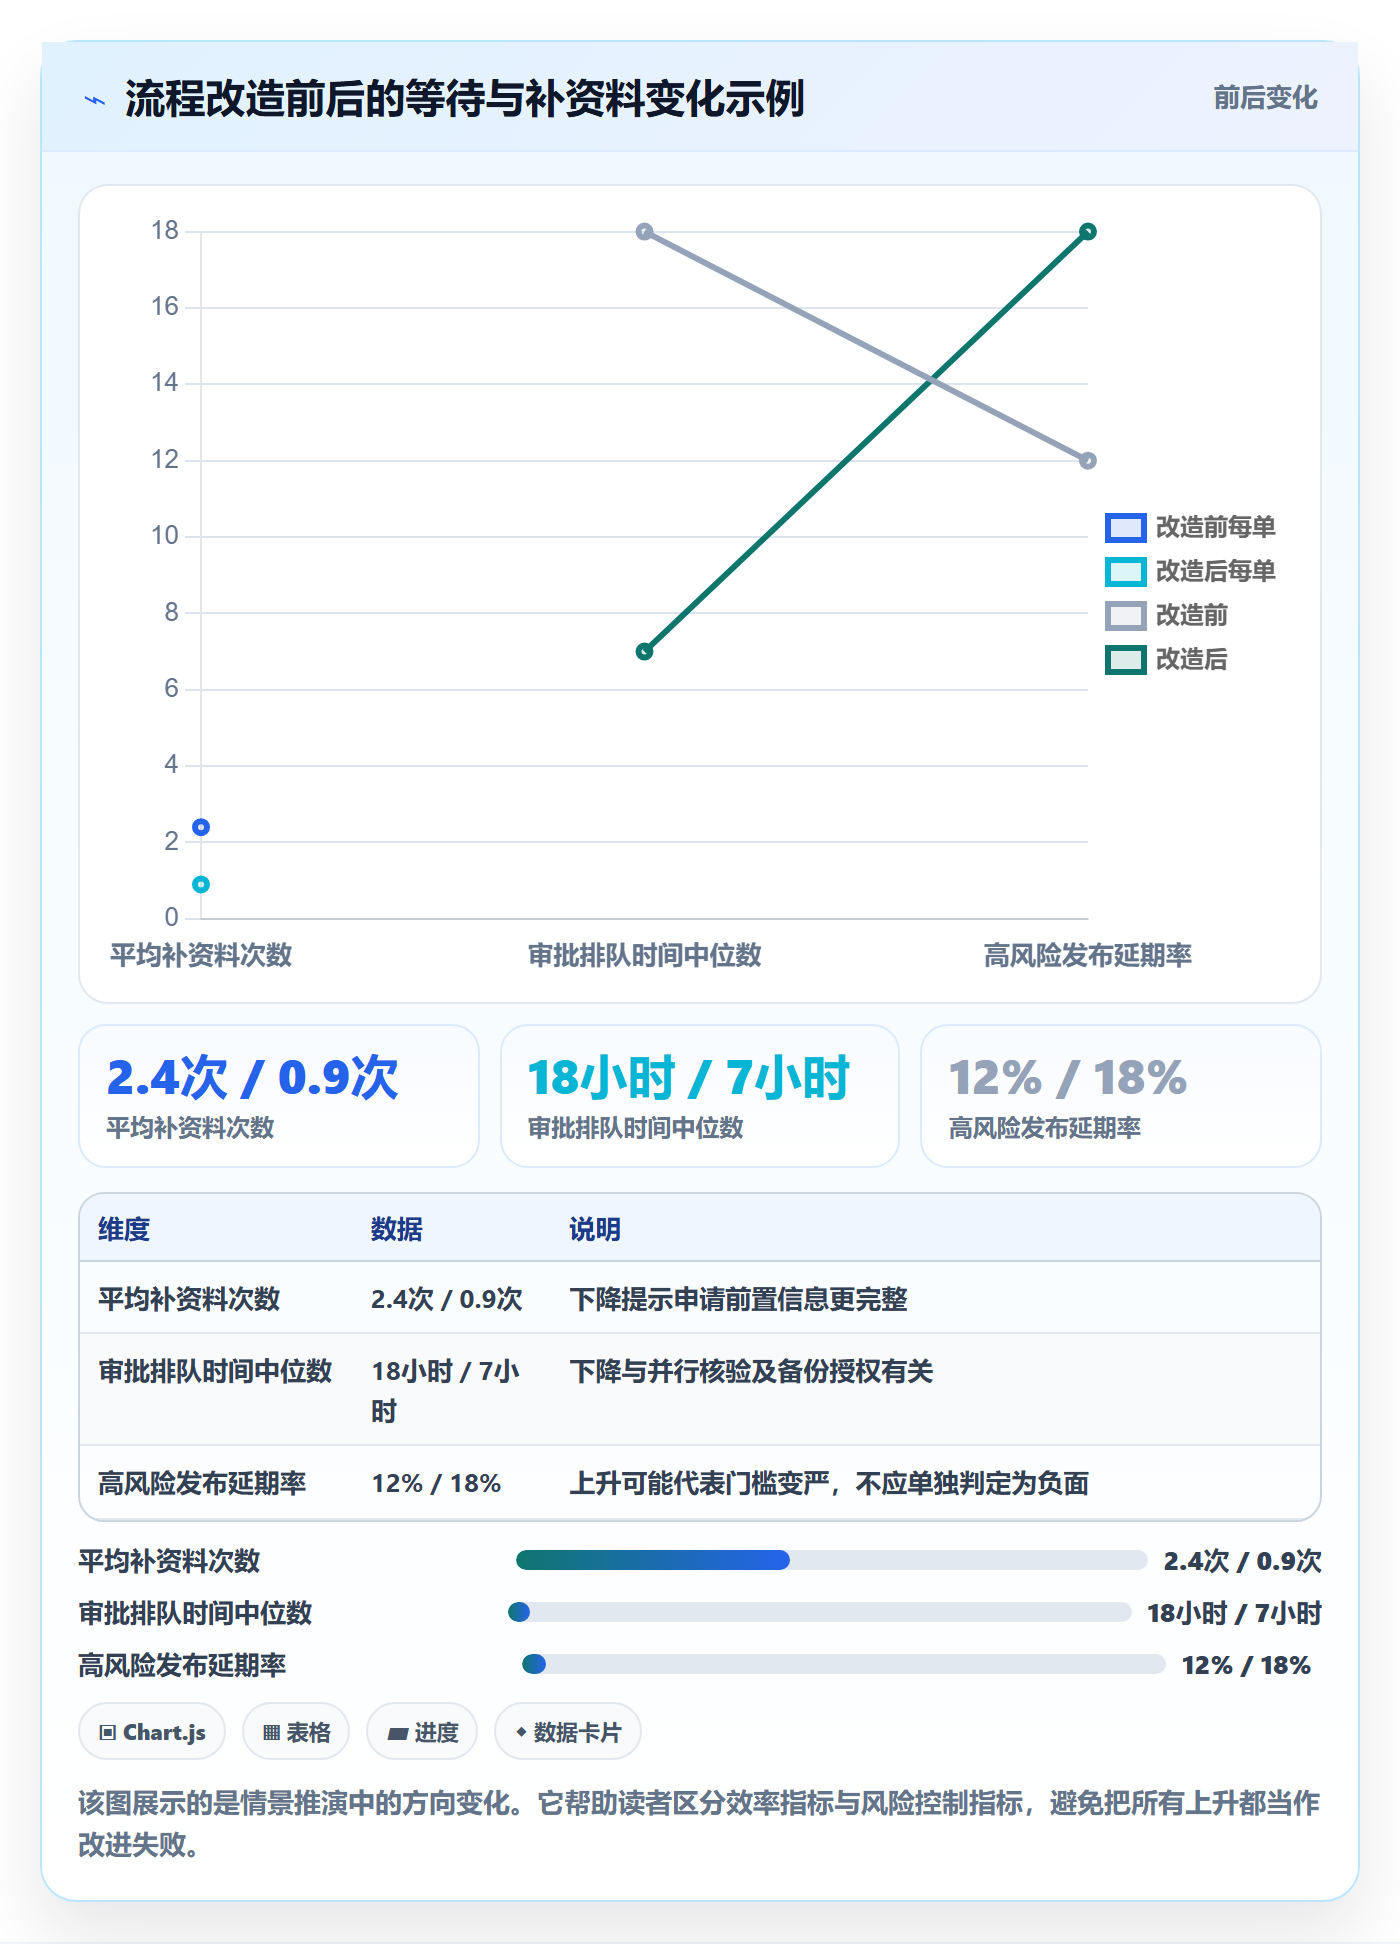
Task: Select the 12% / 18% data card
Action: (x=1121, y=1096)
